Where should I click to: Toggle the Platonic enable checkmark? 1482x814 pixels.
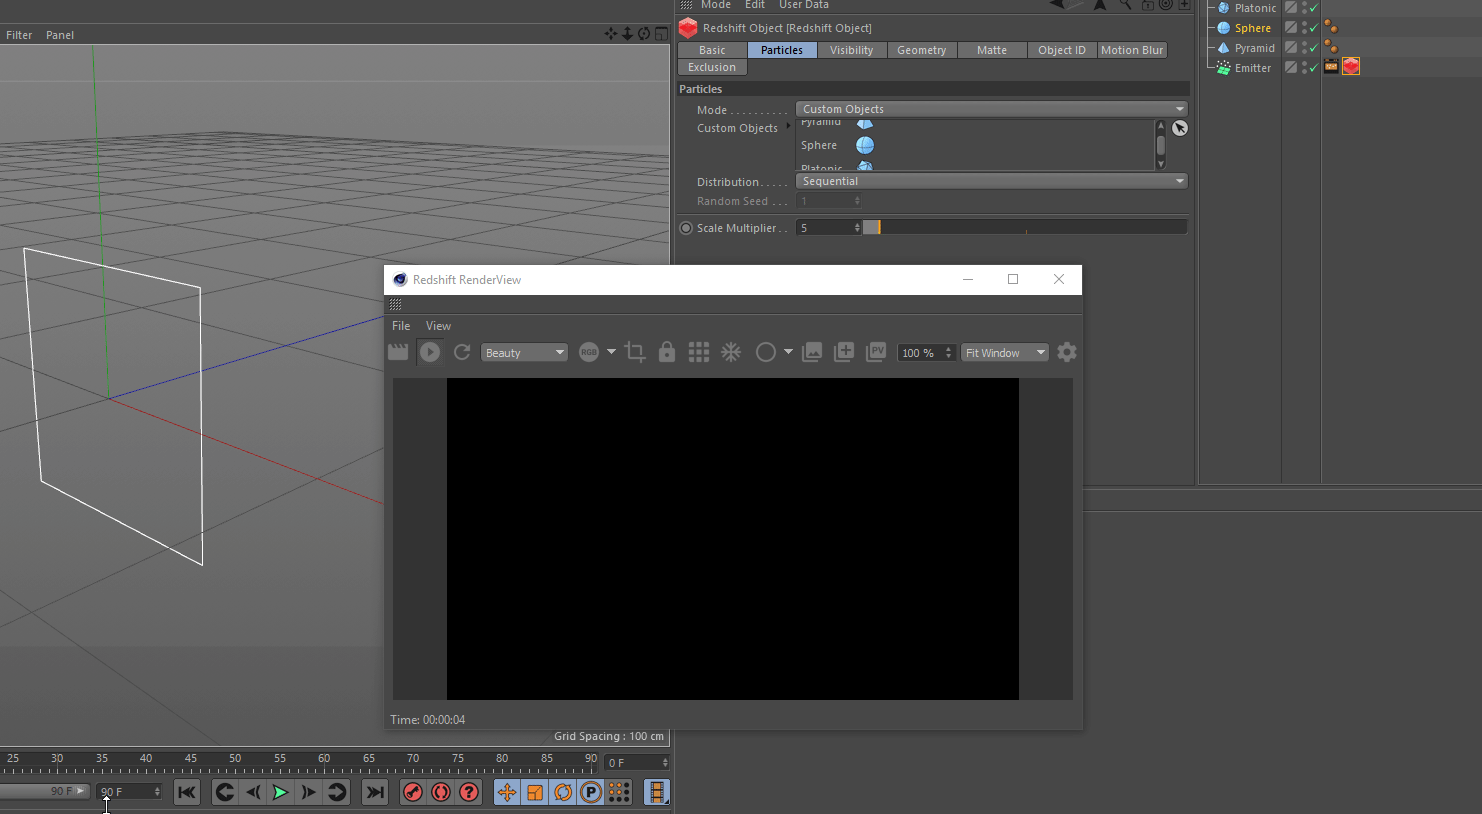[1314, 8]
